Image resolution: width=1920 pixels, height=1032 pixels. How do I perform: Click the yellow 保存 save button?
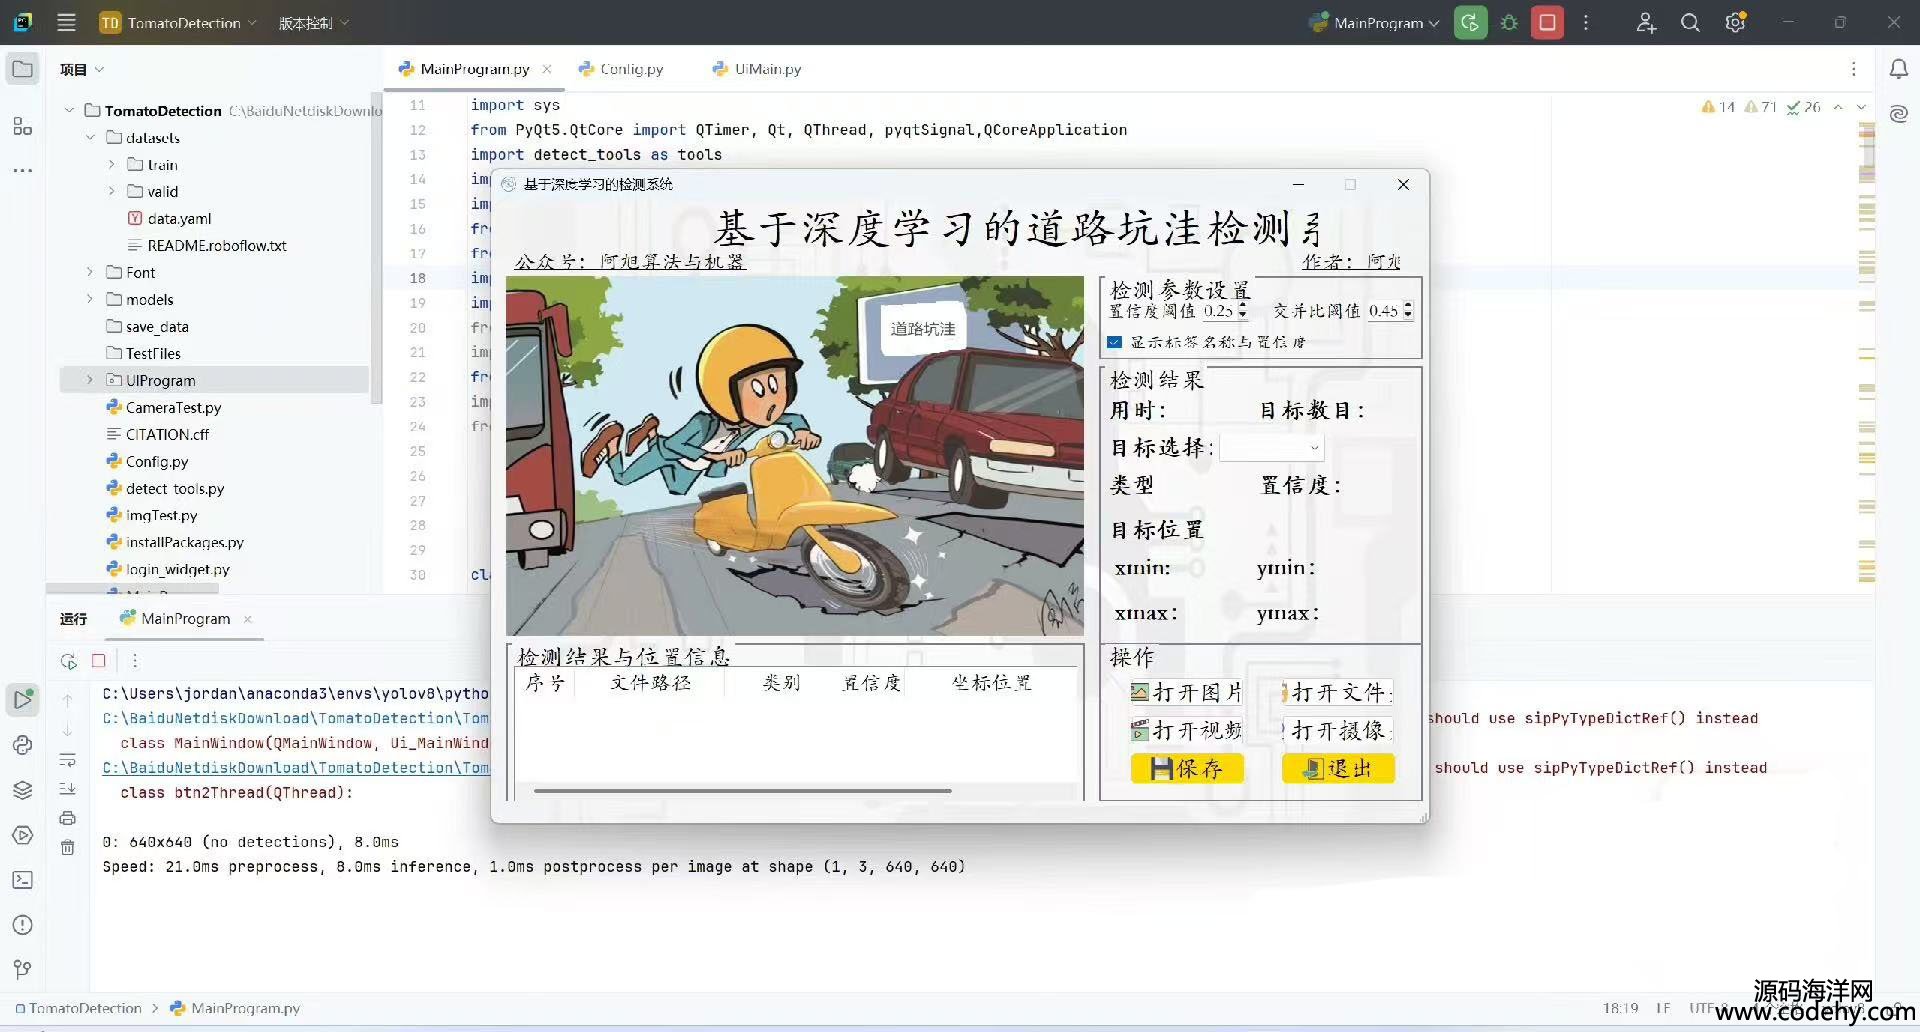coord(1187,768)
